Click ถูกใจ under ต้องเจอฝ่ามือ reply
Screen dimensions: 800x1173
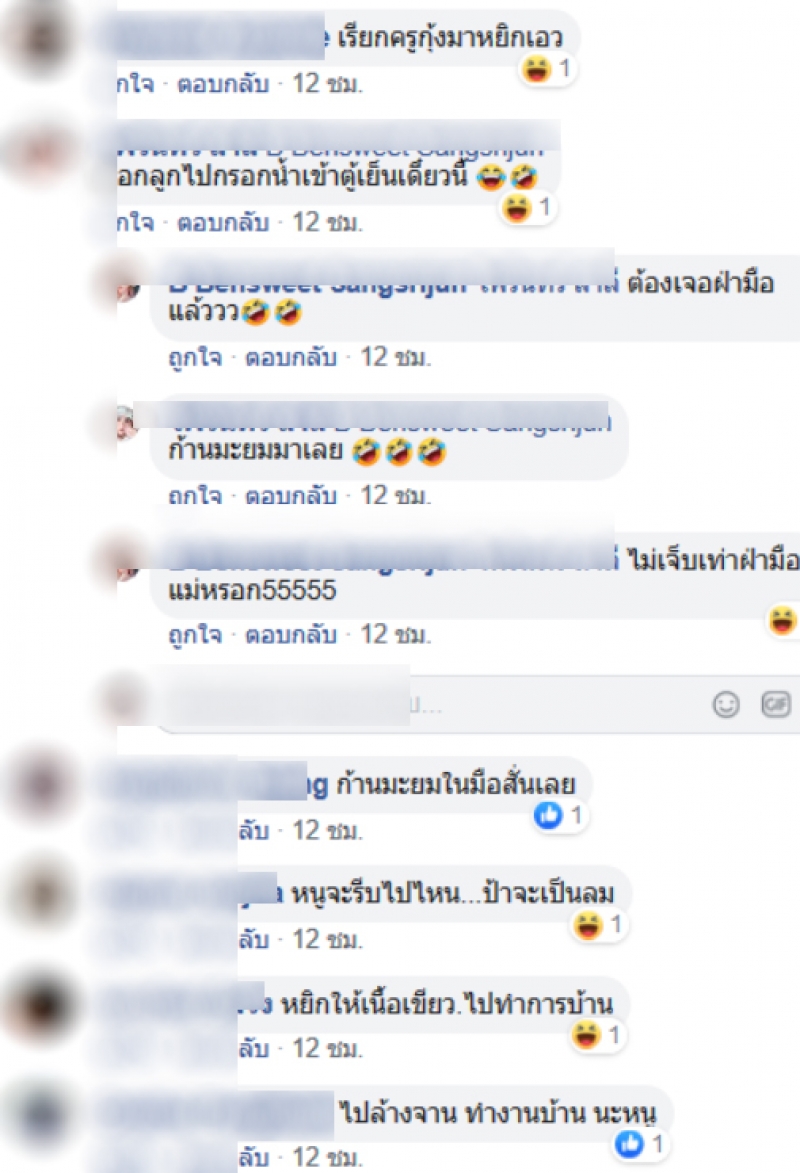pos(195,358)
